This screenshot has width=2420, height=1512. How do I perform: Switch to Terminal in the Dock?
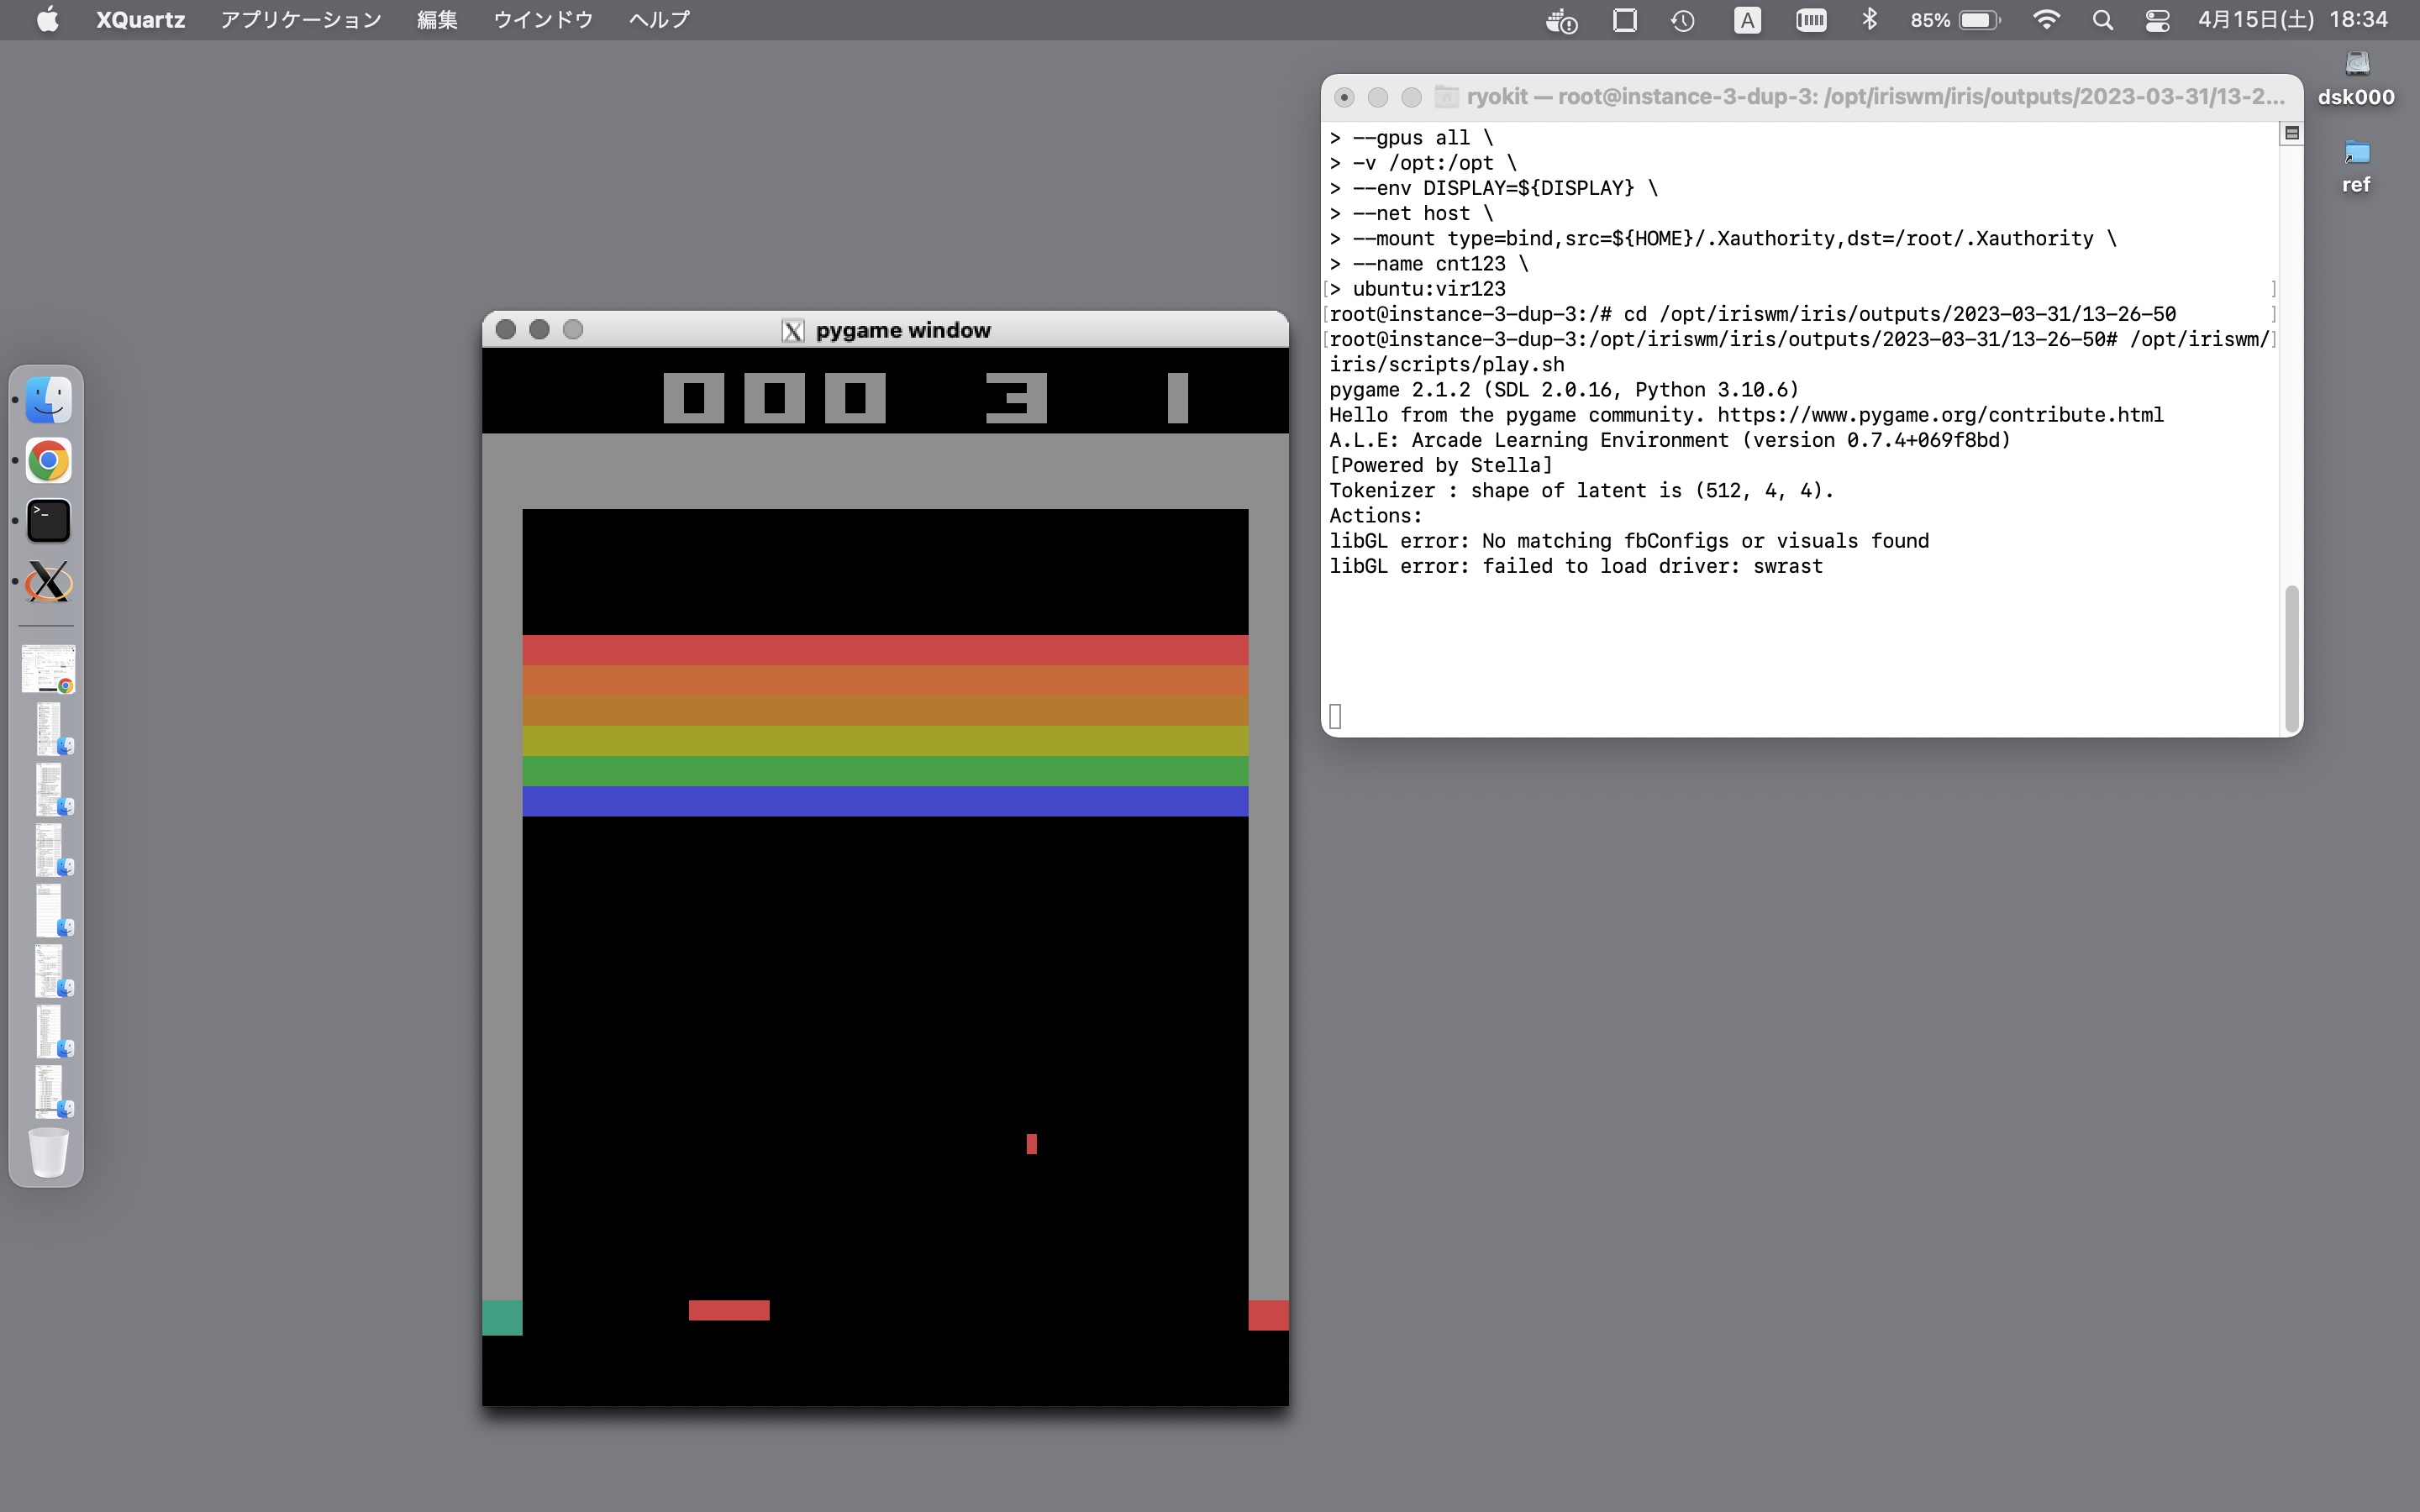(x=48, y=521)
